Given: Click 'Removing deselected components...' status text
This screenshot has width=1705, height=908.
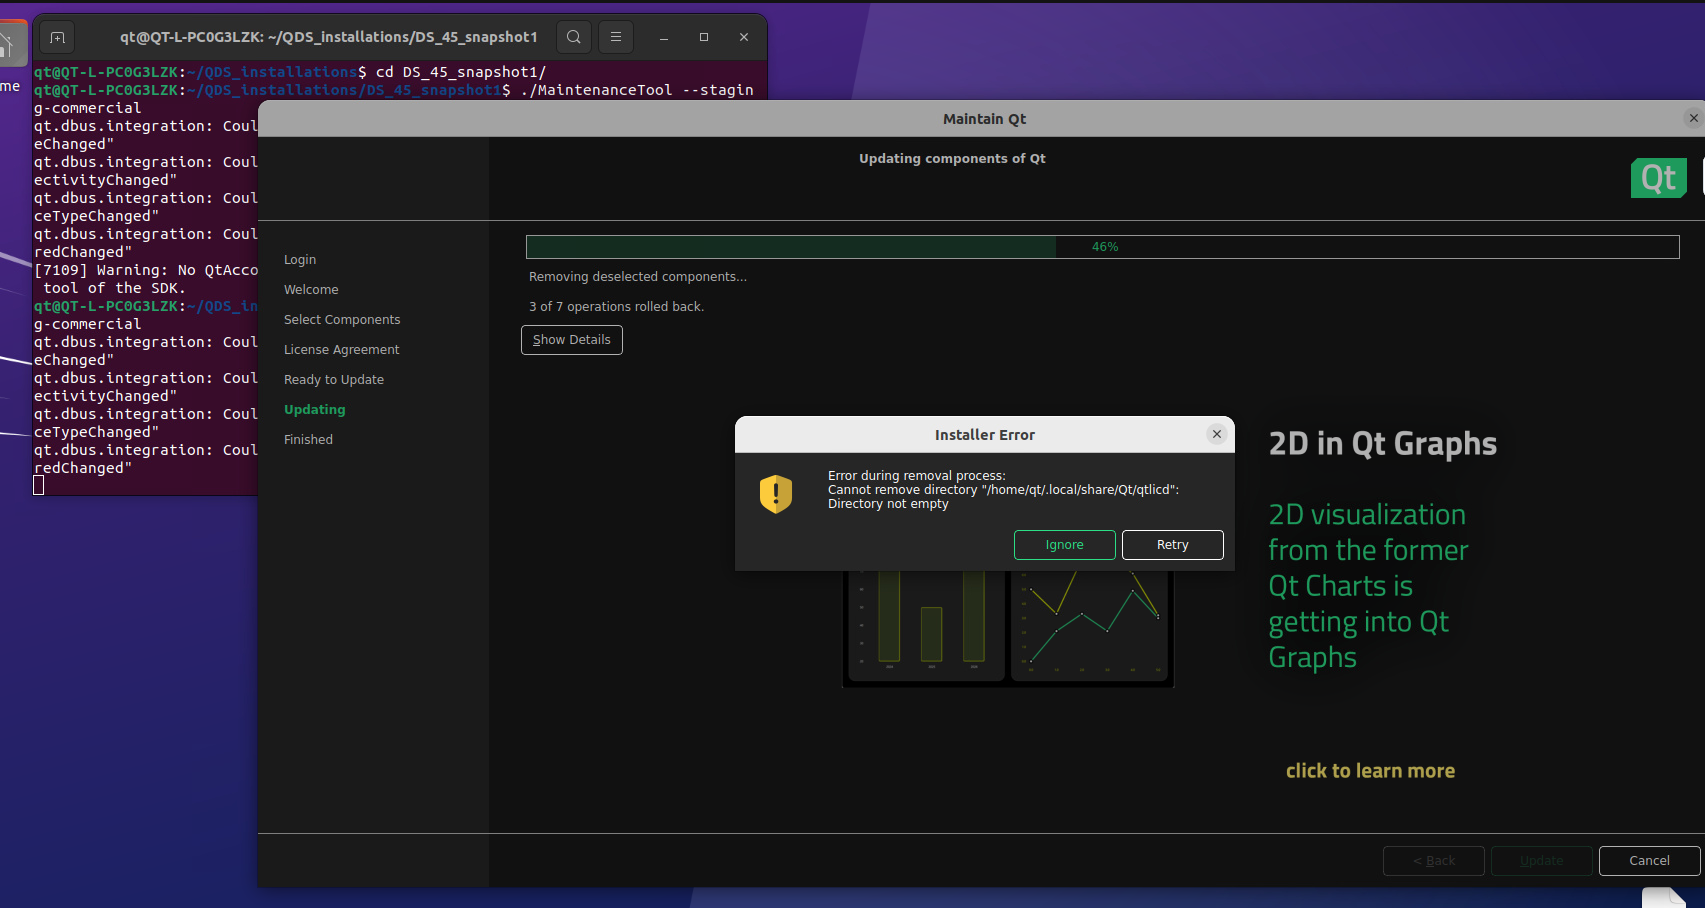Looking at the screenshot, I should (638, 277).
